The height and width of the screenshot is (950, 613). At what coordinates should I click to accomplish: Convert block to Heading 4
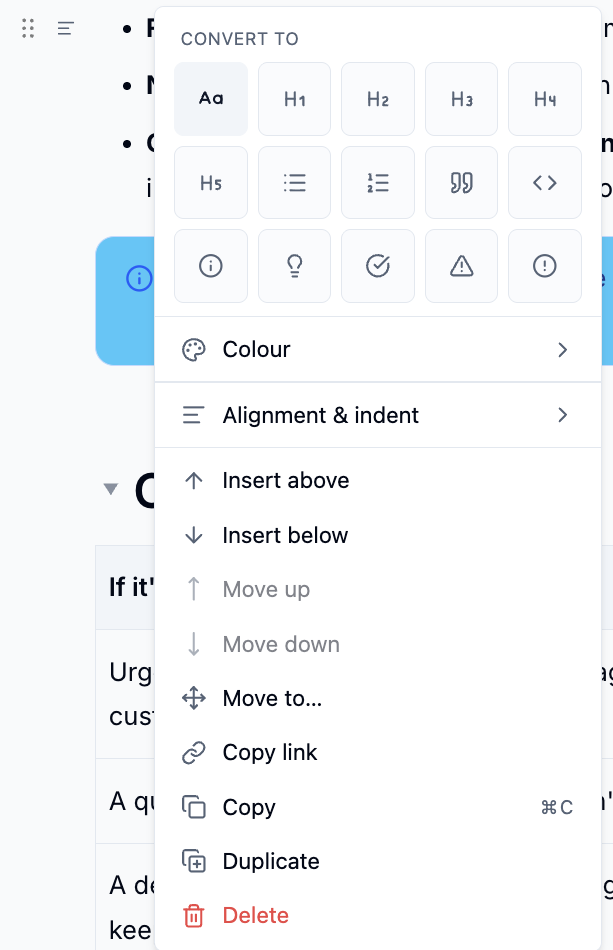(545, 99)
